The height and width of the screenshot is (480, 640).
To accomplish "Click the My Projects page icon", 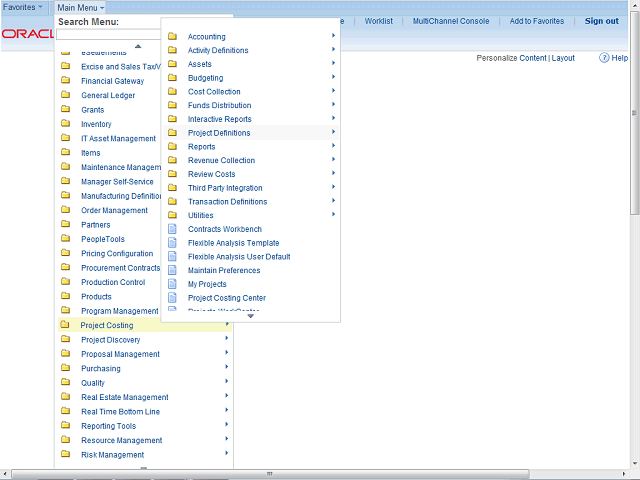I will tap(173, 284).
